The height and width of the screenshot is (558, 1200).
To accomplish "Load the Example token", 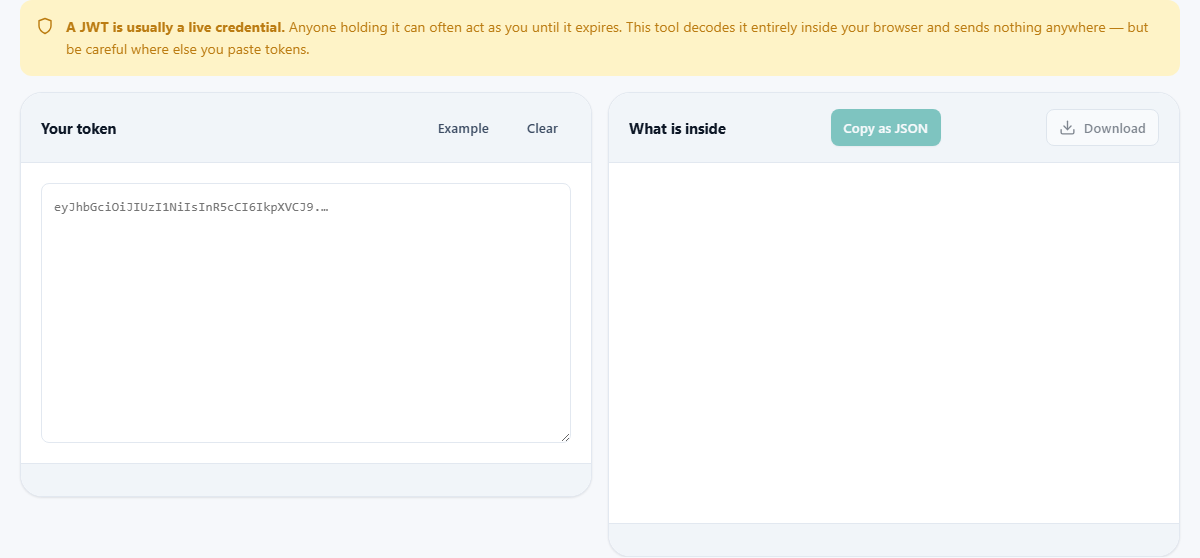I will [463, 128].
